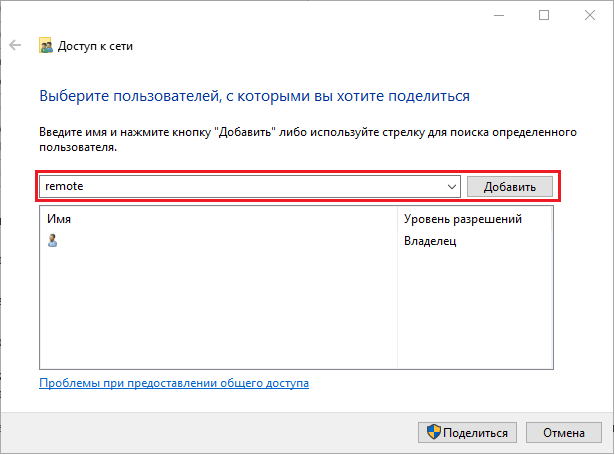
Task: Click into the user name field containing 'remote'
Action: 240,187
